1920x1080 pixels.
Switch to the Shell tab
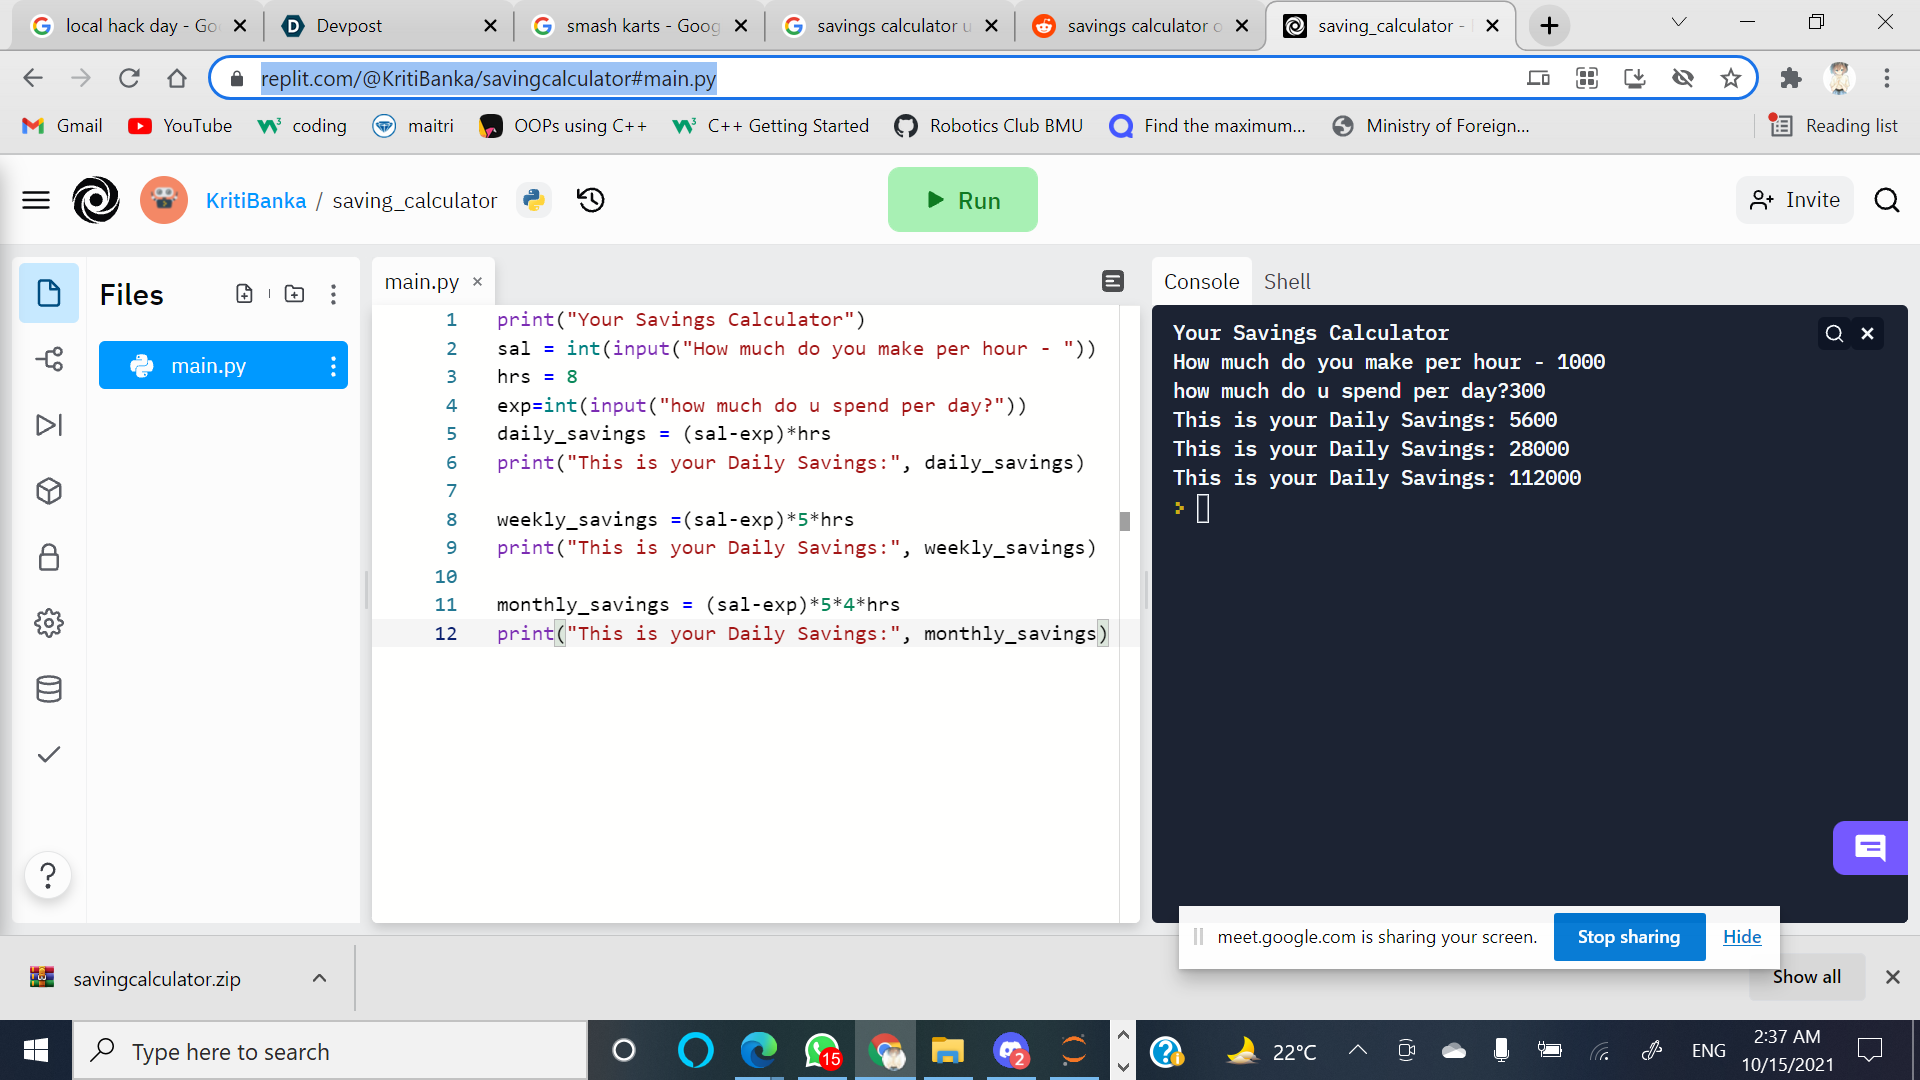[1286, 282]
